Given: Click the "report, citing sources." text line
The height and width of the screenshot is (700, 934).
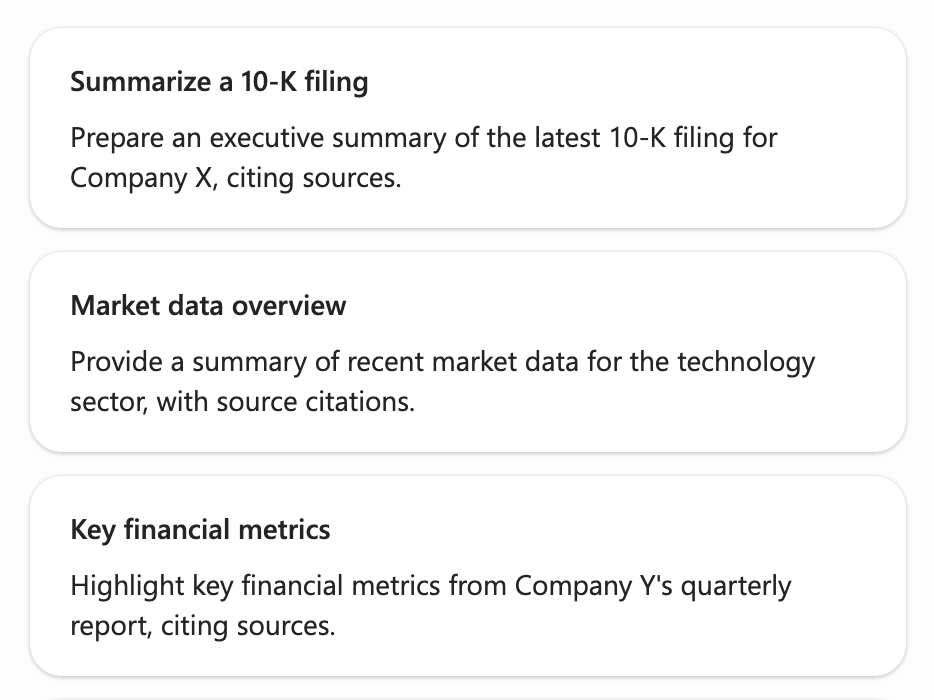Looking at the screenshot, I should 203,626.
